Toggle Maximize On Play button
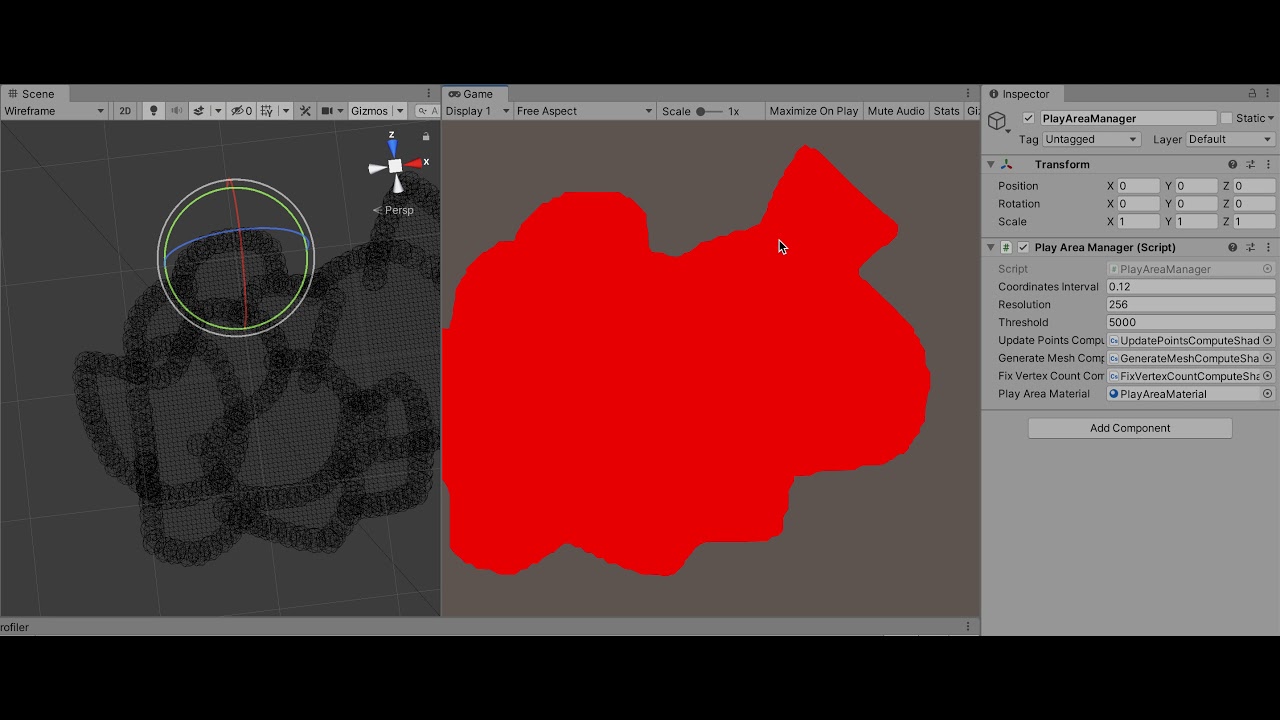This screenshot has height=720, width=1280. [x=814, y=111]
